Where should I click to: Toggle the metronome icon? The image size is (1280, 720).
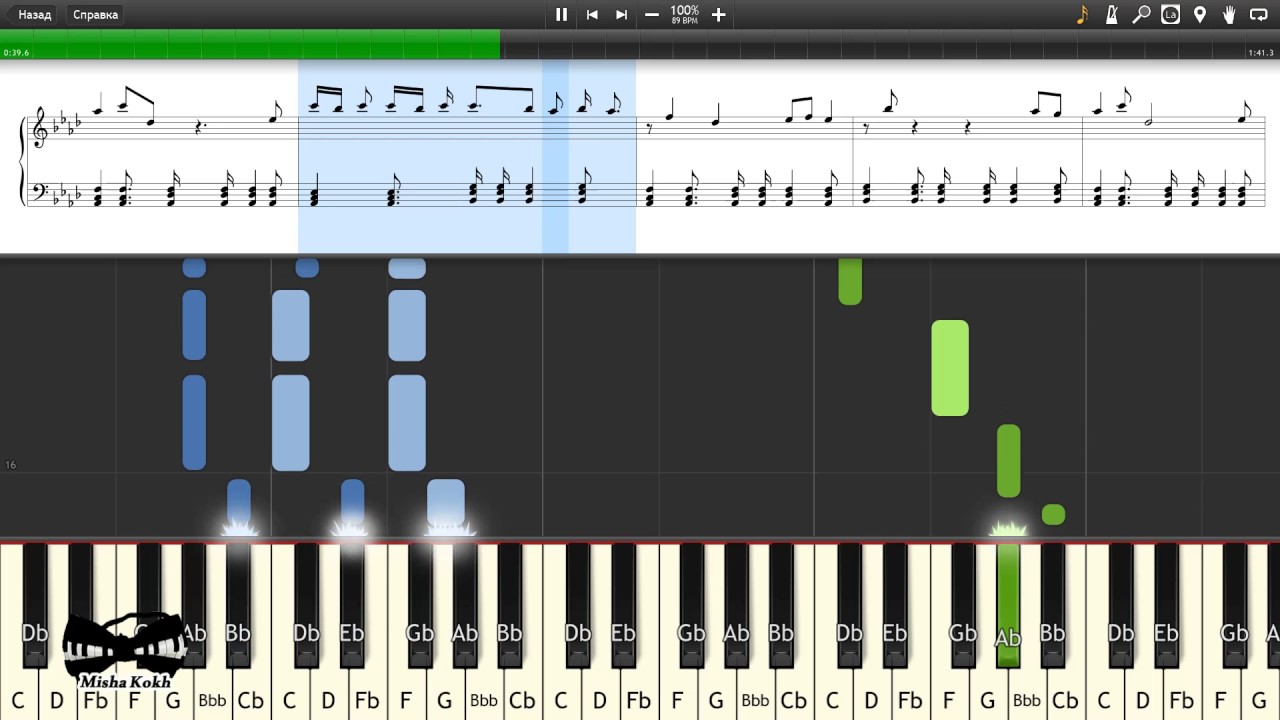(1111, 15)
